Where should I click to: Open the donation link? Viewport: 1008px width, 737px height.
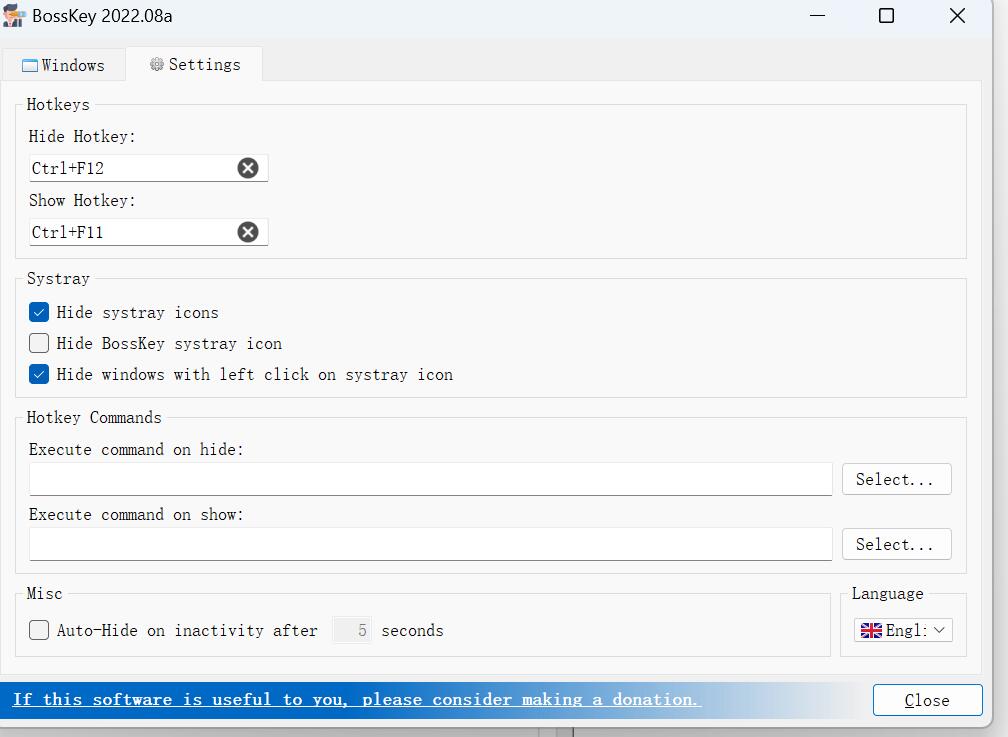[356, 699]
